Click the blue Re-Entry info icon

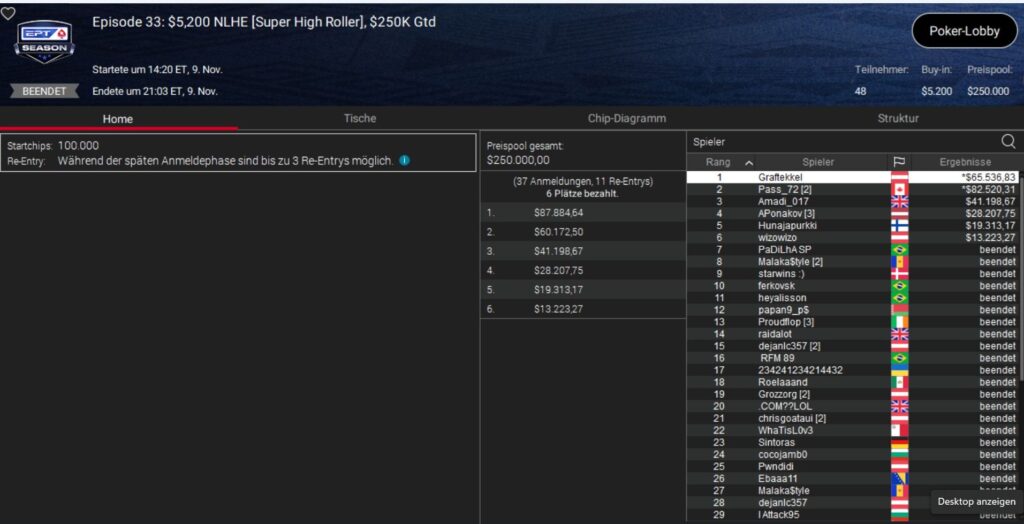pos(404,160)
